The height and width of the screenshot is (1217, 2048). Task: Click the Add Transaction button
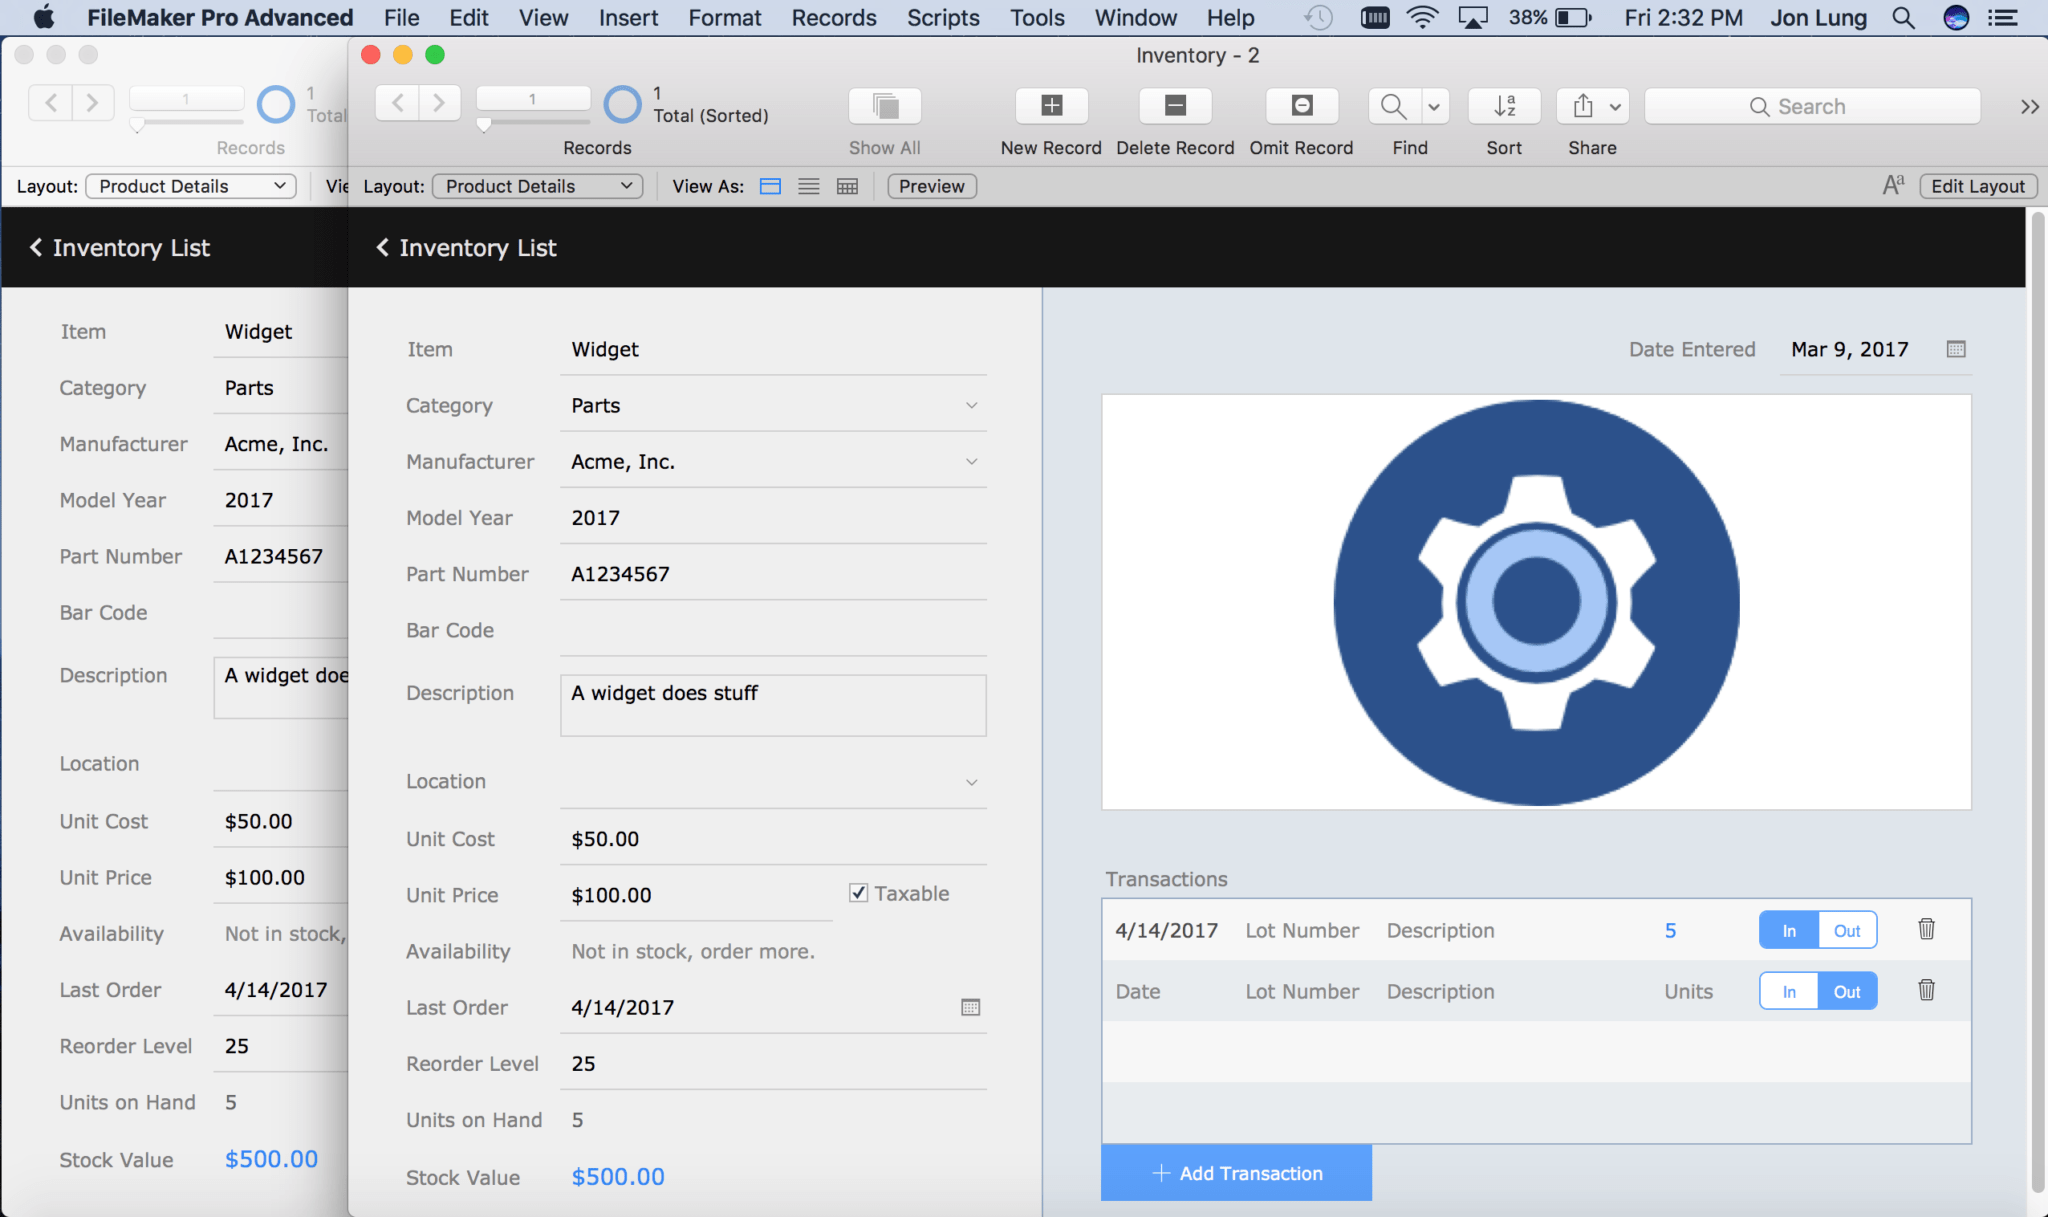(x=1237, y=1174)
